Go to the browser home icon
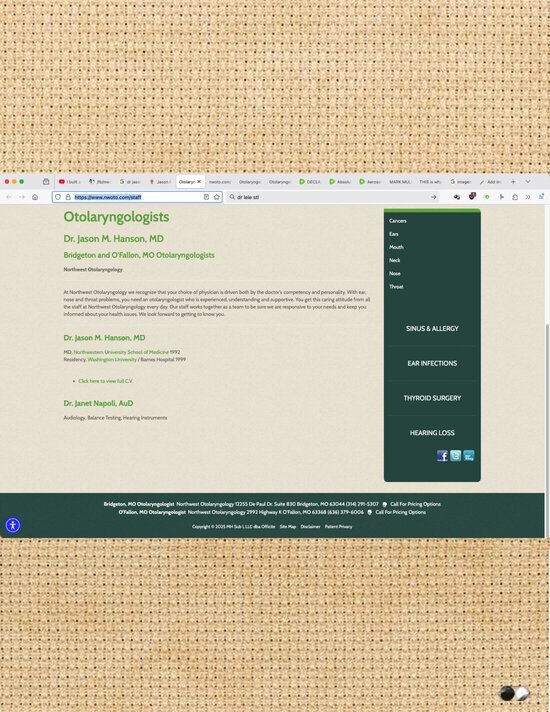This screenshot has height=712, width=550. click(x=35, y=197)
